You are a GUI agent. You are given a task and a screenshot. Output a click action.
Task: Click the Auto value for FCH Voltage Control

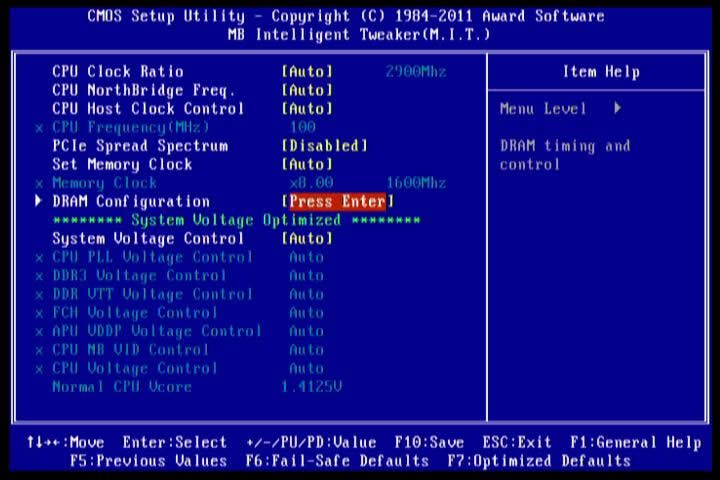[307, 313]
